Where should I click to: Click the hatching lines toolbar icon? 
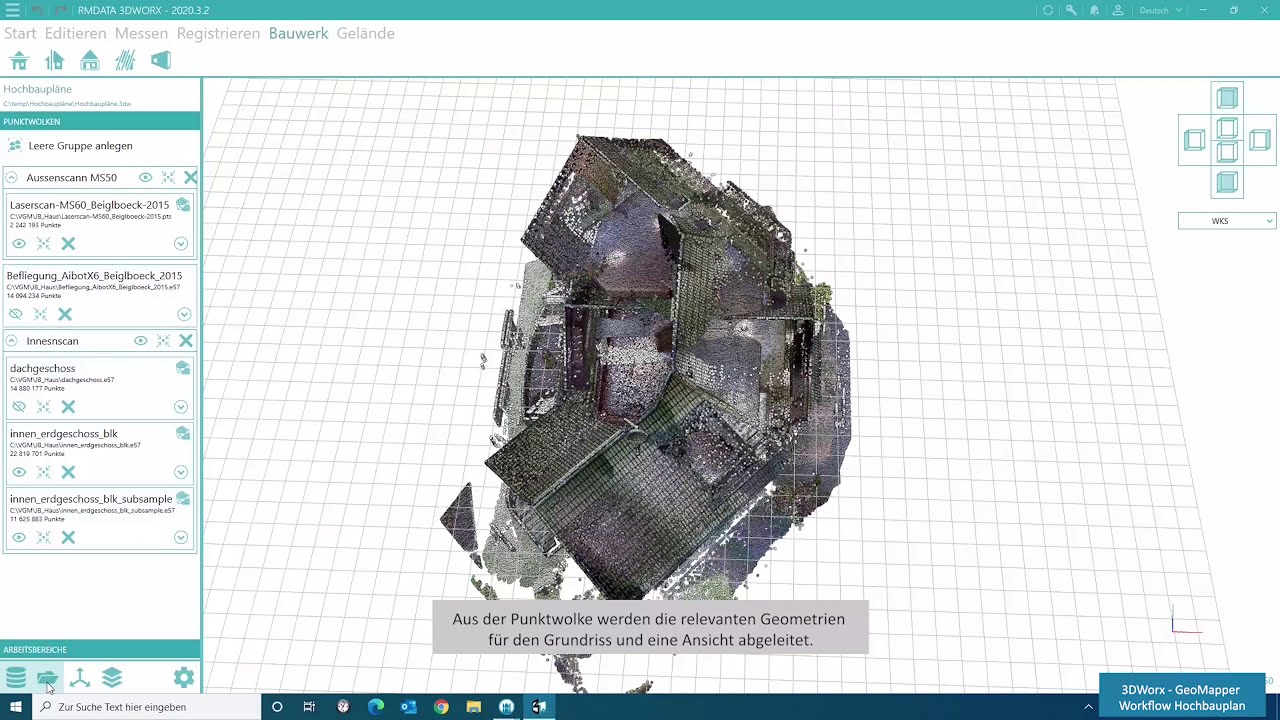125,61
